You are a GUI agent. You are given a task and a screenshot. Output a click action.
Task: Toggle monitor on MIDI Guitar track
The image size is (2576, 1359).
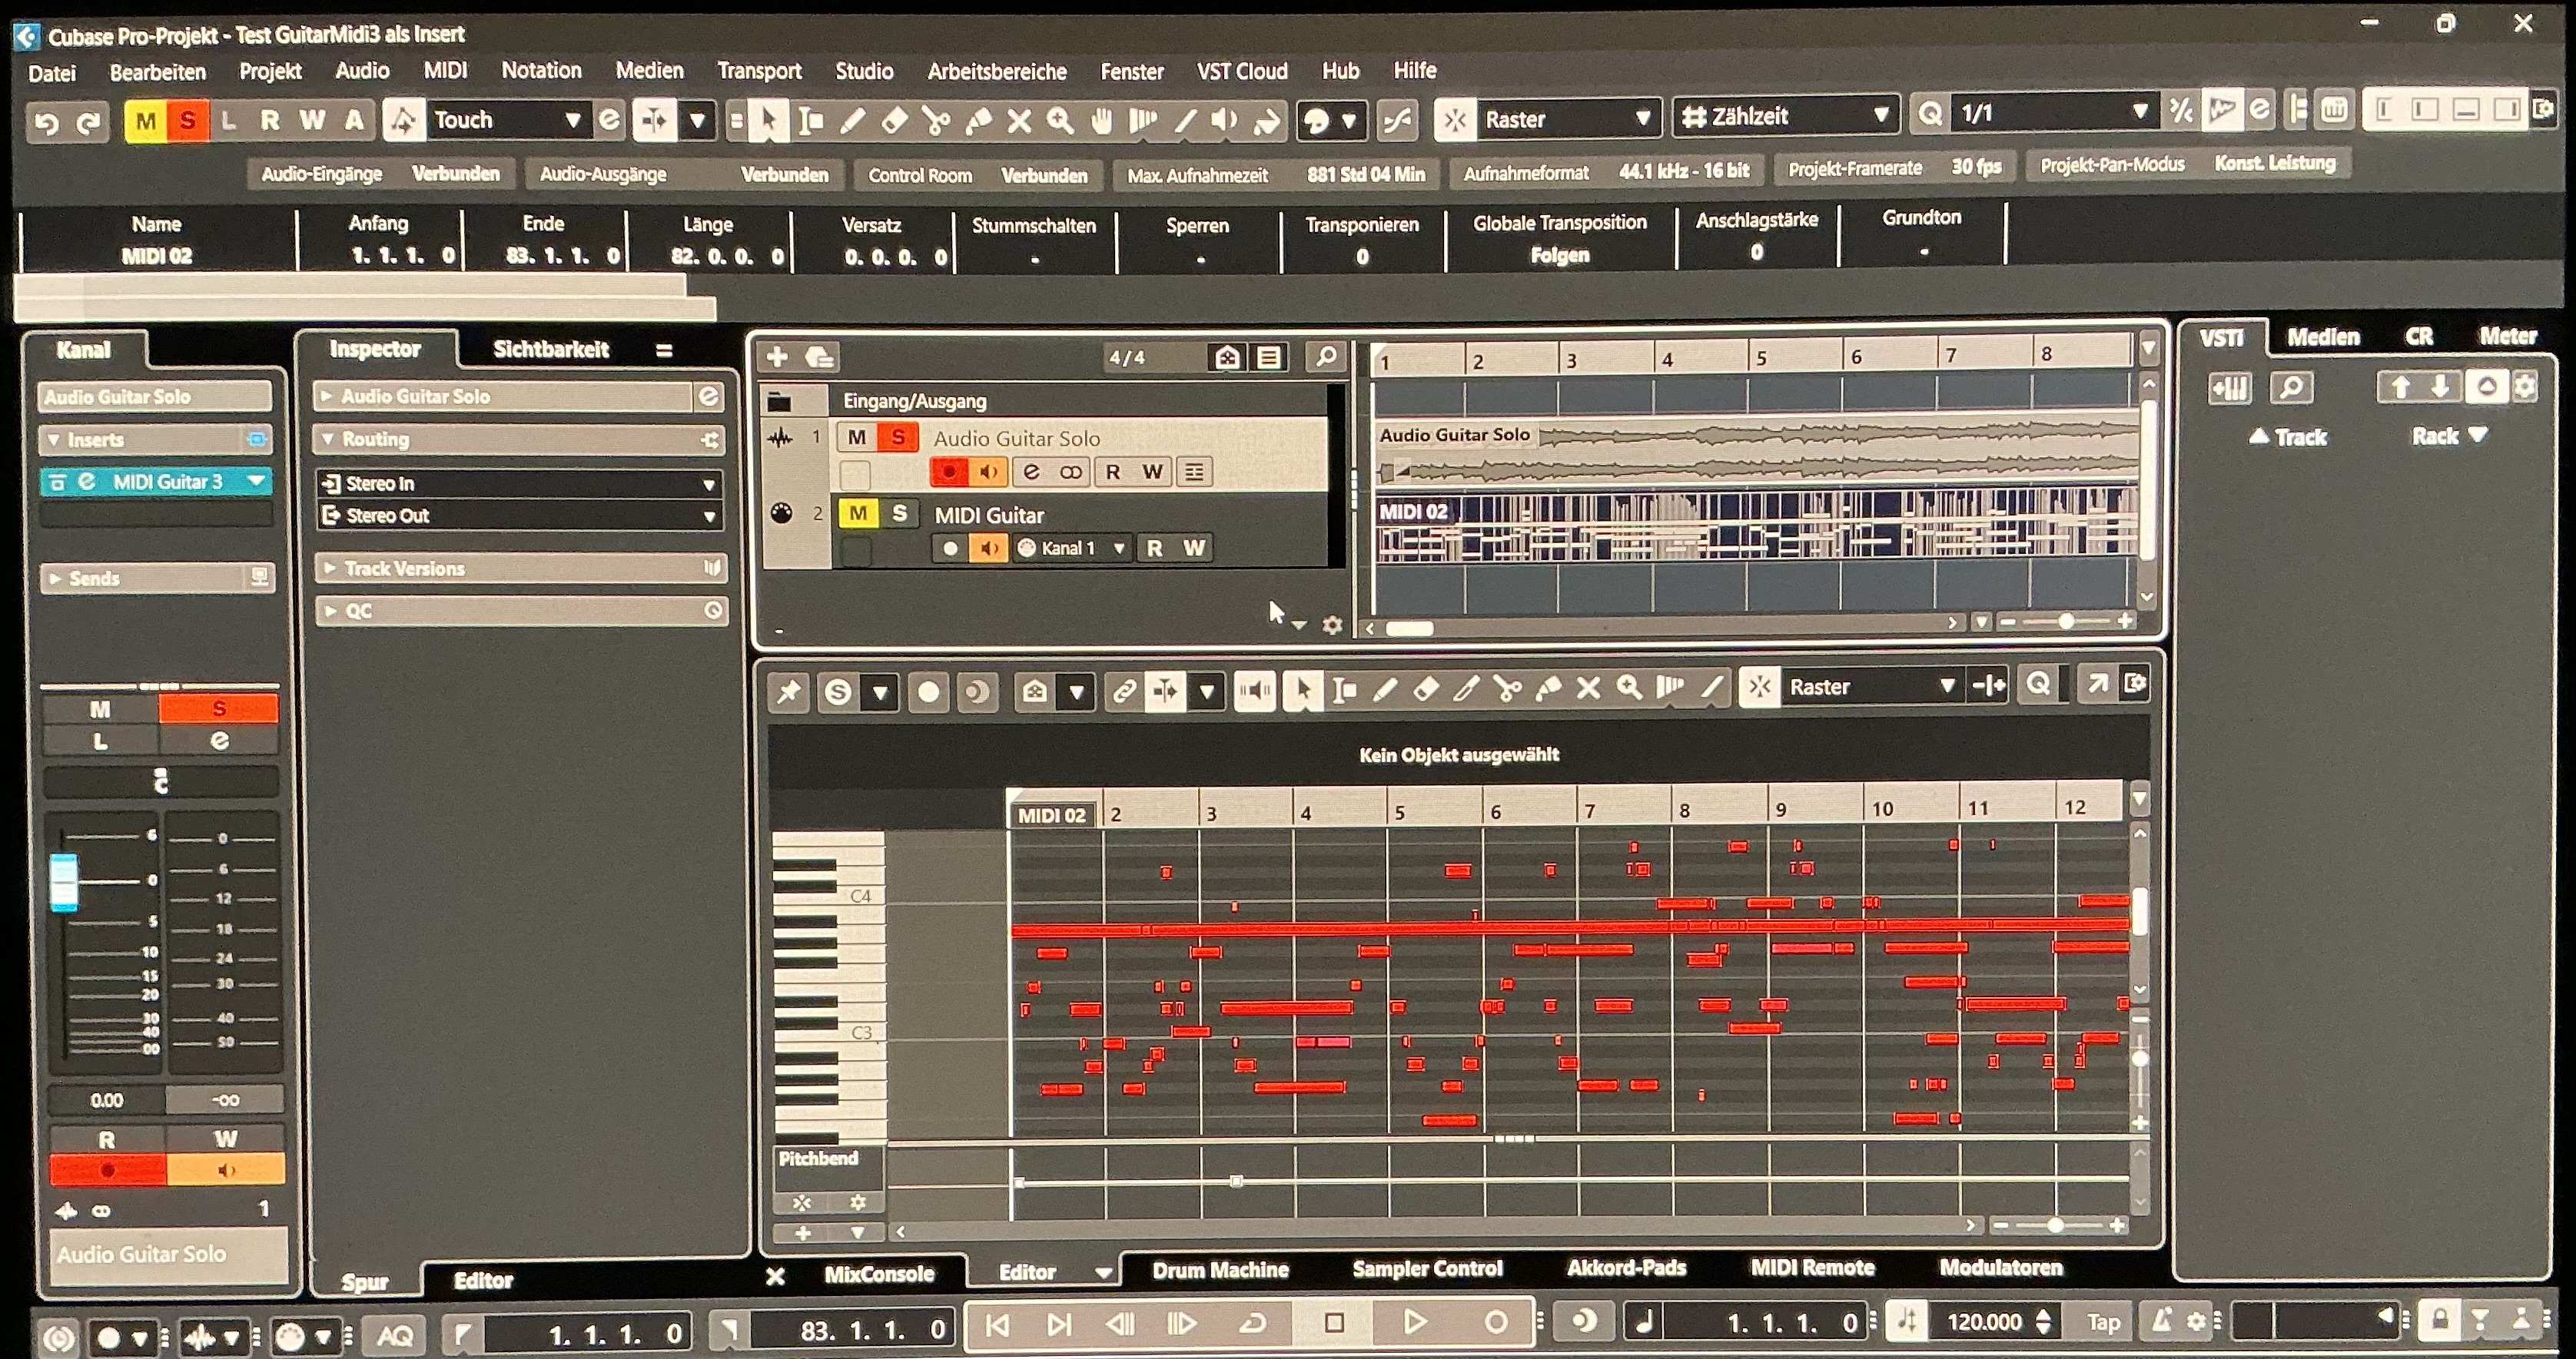pyautogui.click(x=989, y=547)
